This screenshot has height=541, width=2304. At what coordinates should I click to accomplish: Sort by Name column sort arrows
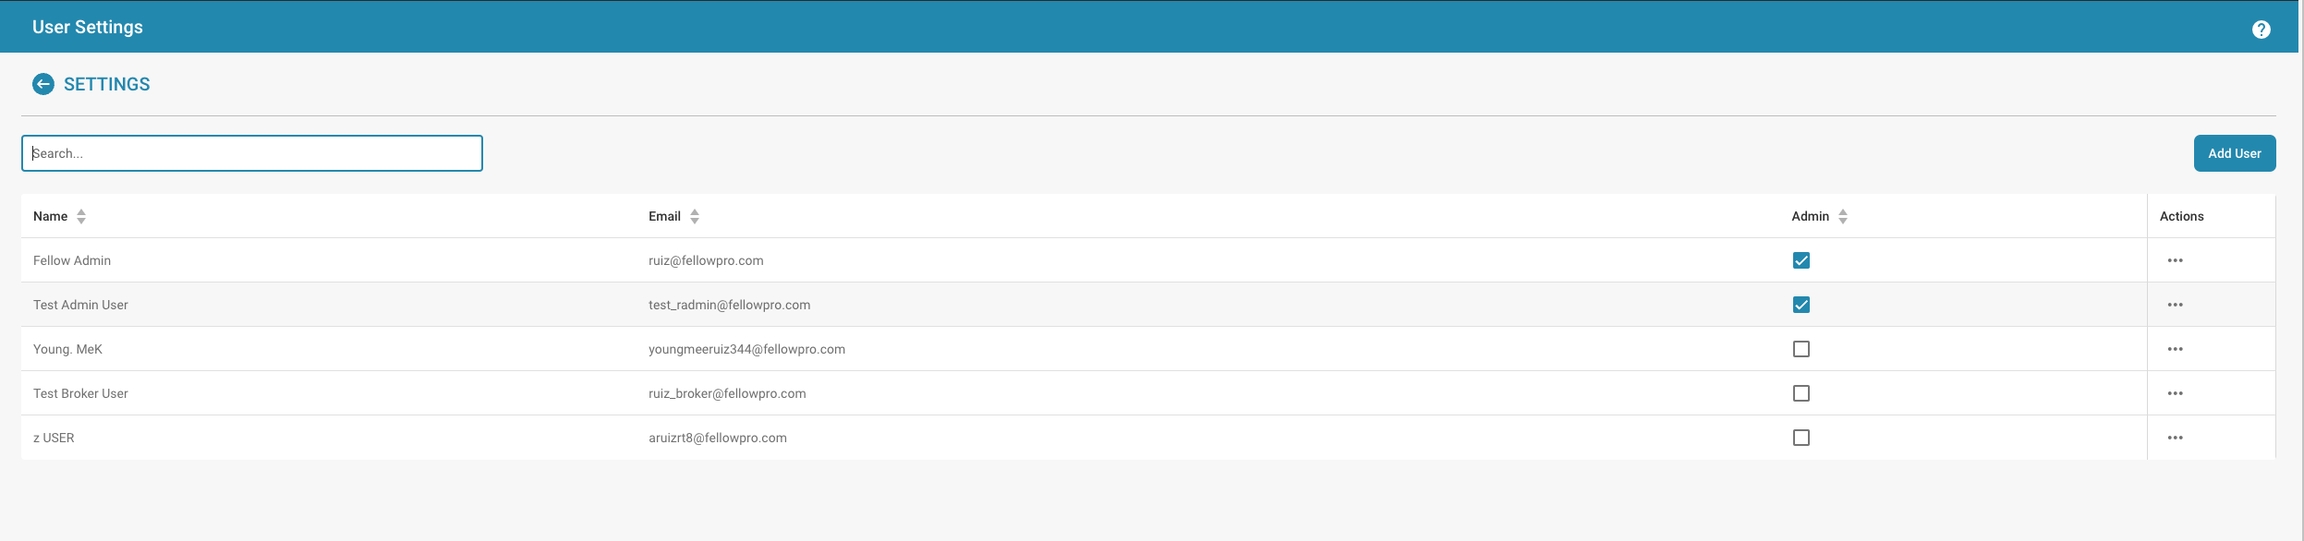(x=81, y=216)
